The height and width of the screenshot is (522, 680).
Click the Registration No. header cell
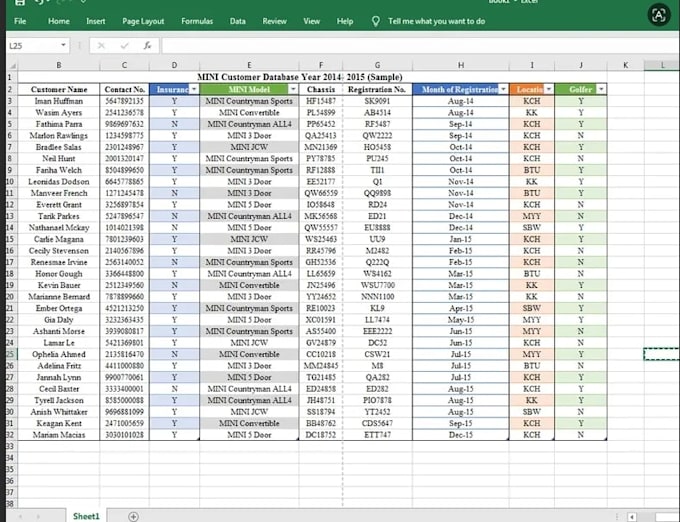click(x=377, y=89)
